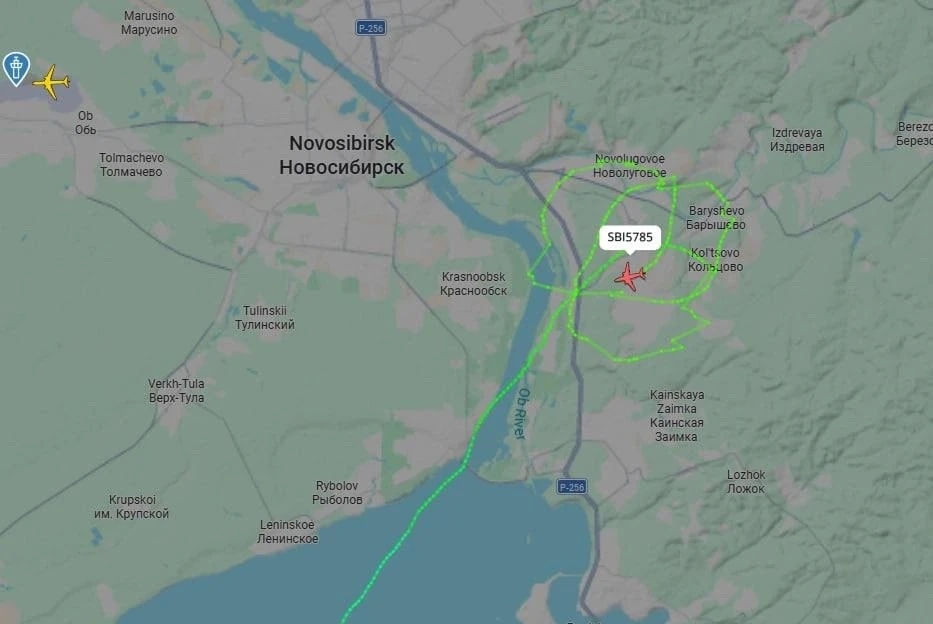Click the Rybolov place label
Viewport: 933px width, 624px height.
337,493
